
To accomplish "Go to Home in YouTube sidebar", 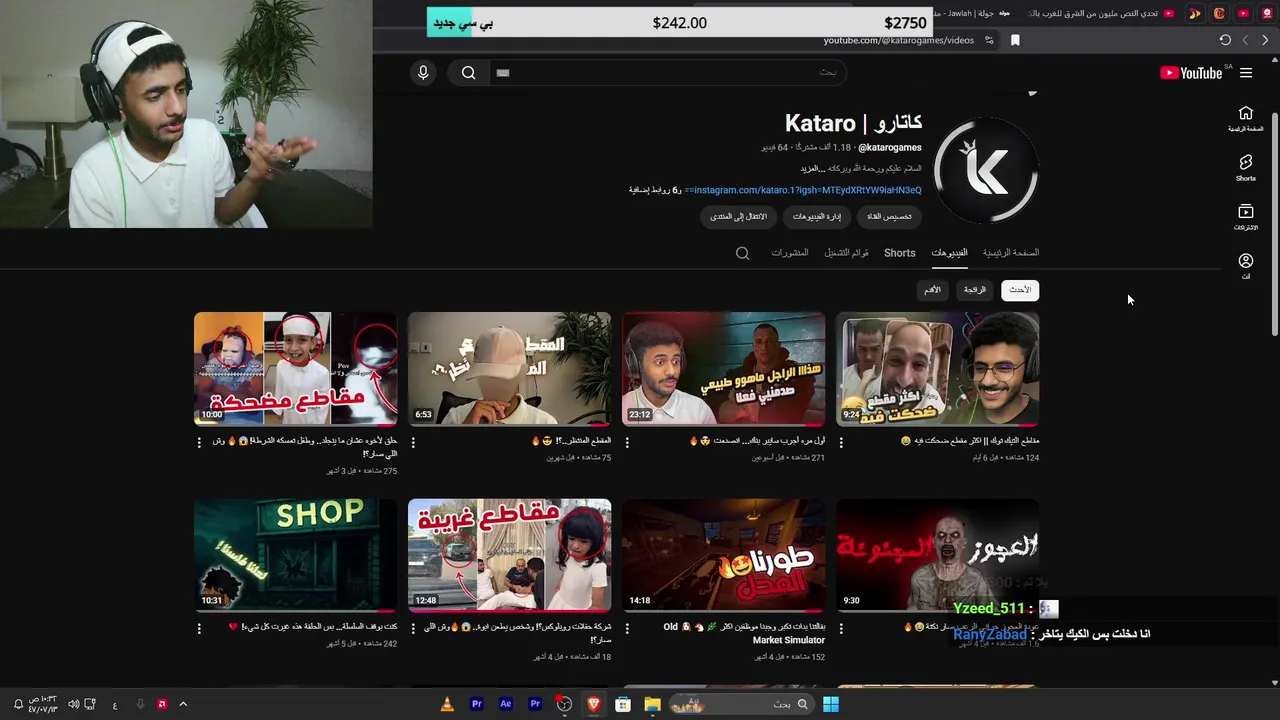I will (1245, 119).
